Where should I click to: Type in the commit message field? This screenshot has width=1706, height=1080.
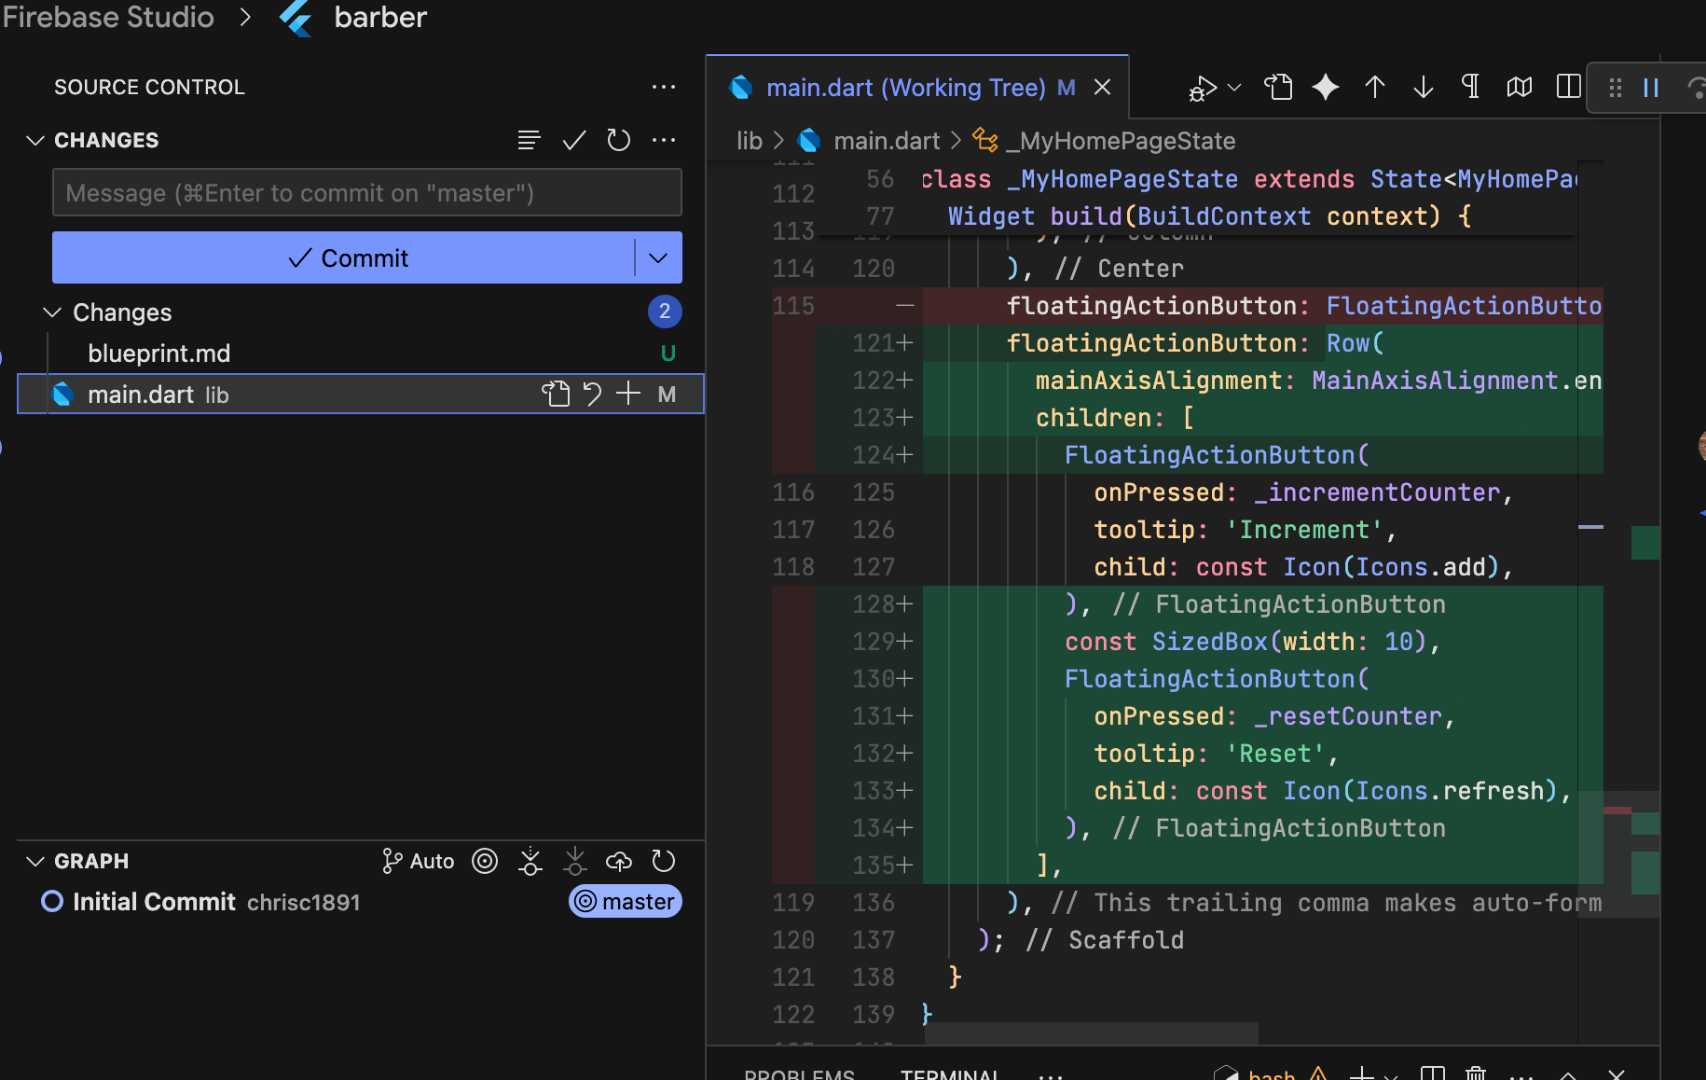pos(366,193)
